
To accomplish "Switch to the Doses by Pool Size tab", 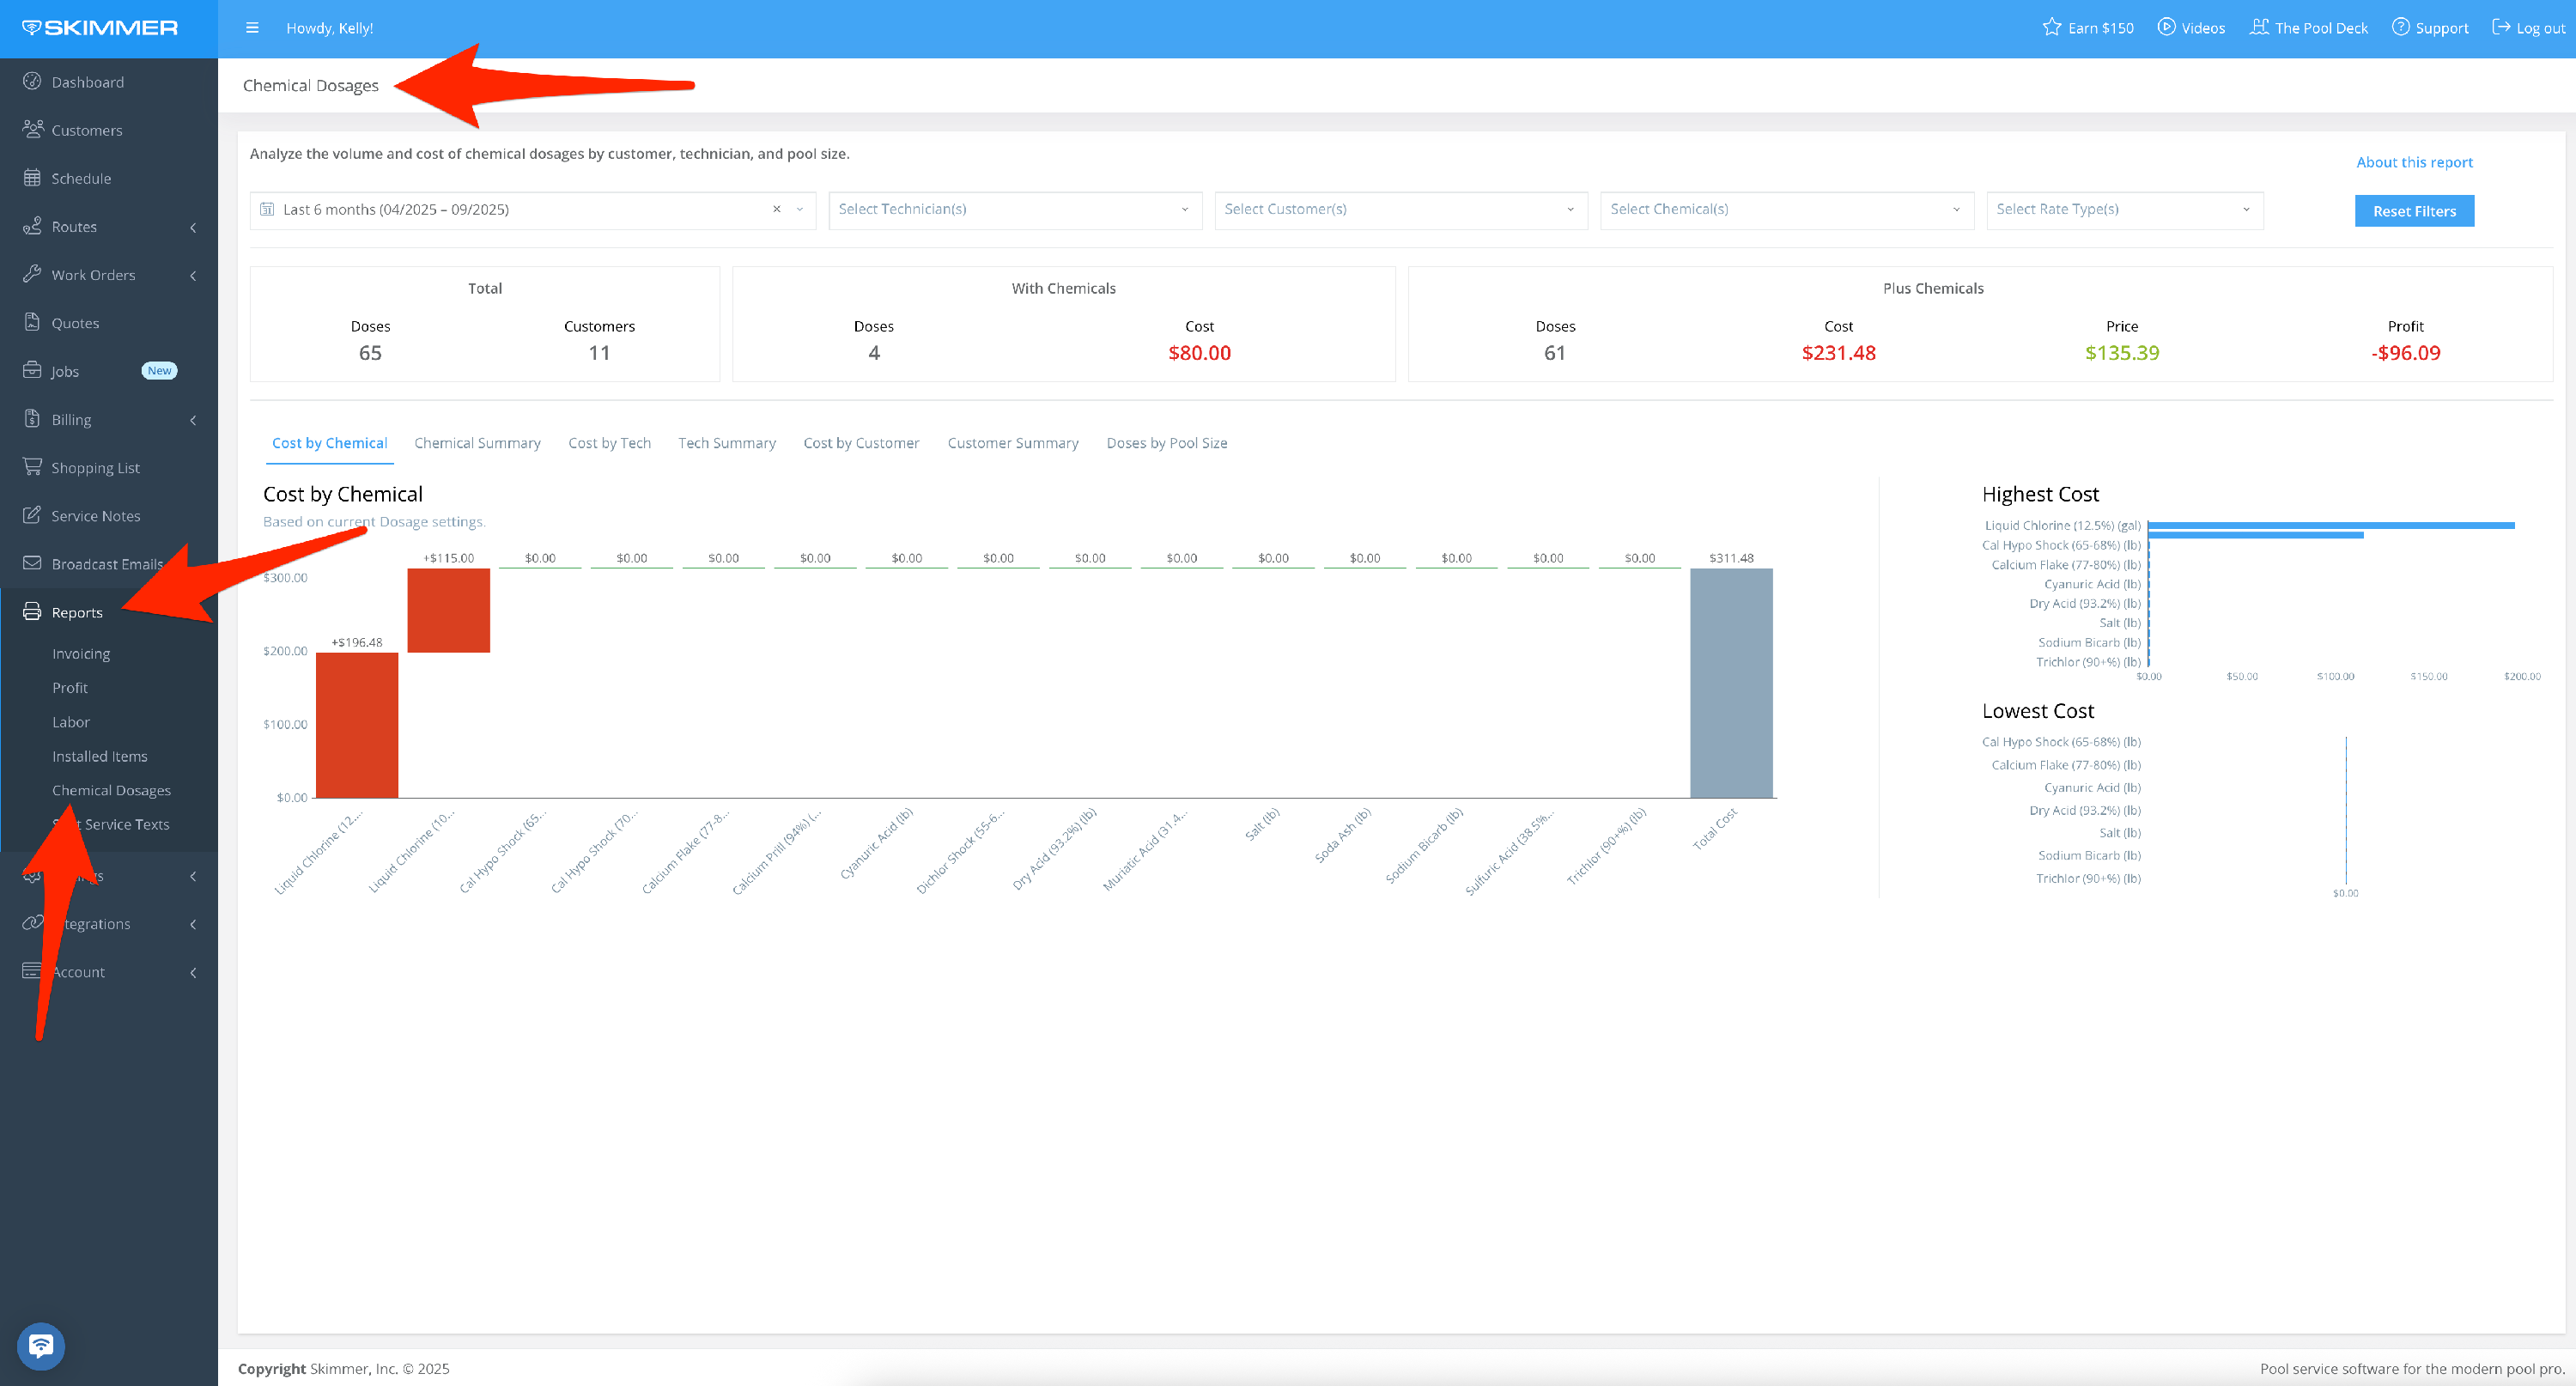I will (x=1166, y=443).
